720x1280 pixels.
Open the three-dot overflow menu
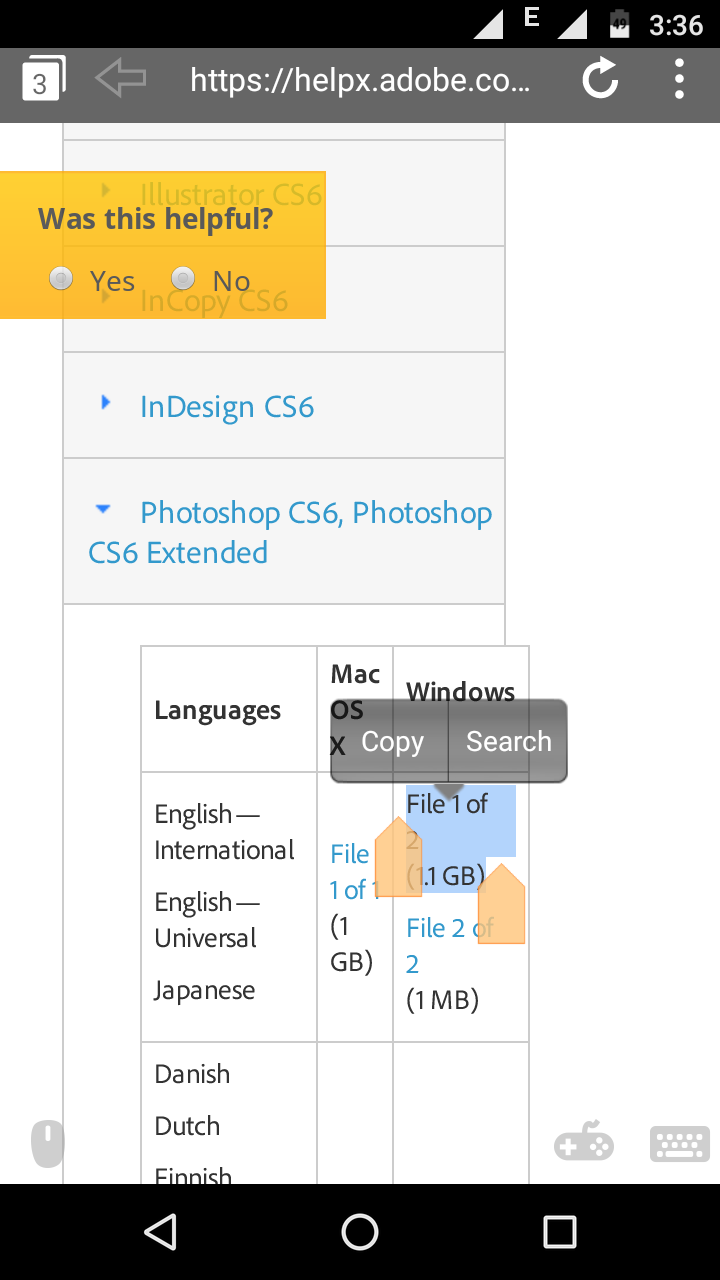click(x=679, y=79)
